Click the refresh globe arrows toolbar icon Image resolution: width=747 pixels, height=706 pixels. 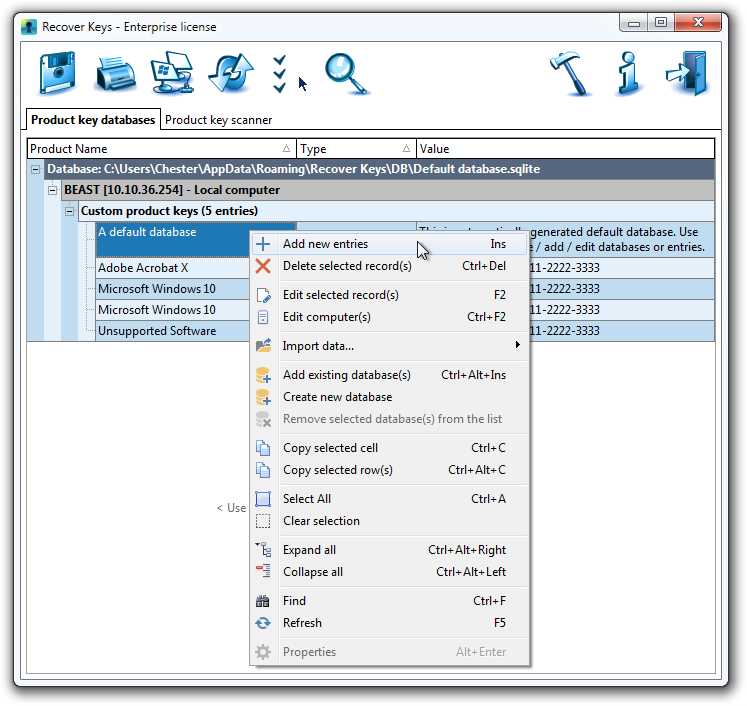pos(231,73)
